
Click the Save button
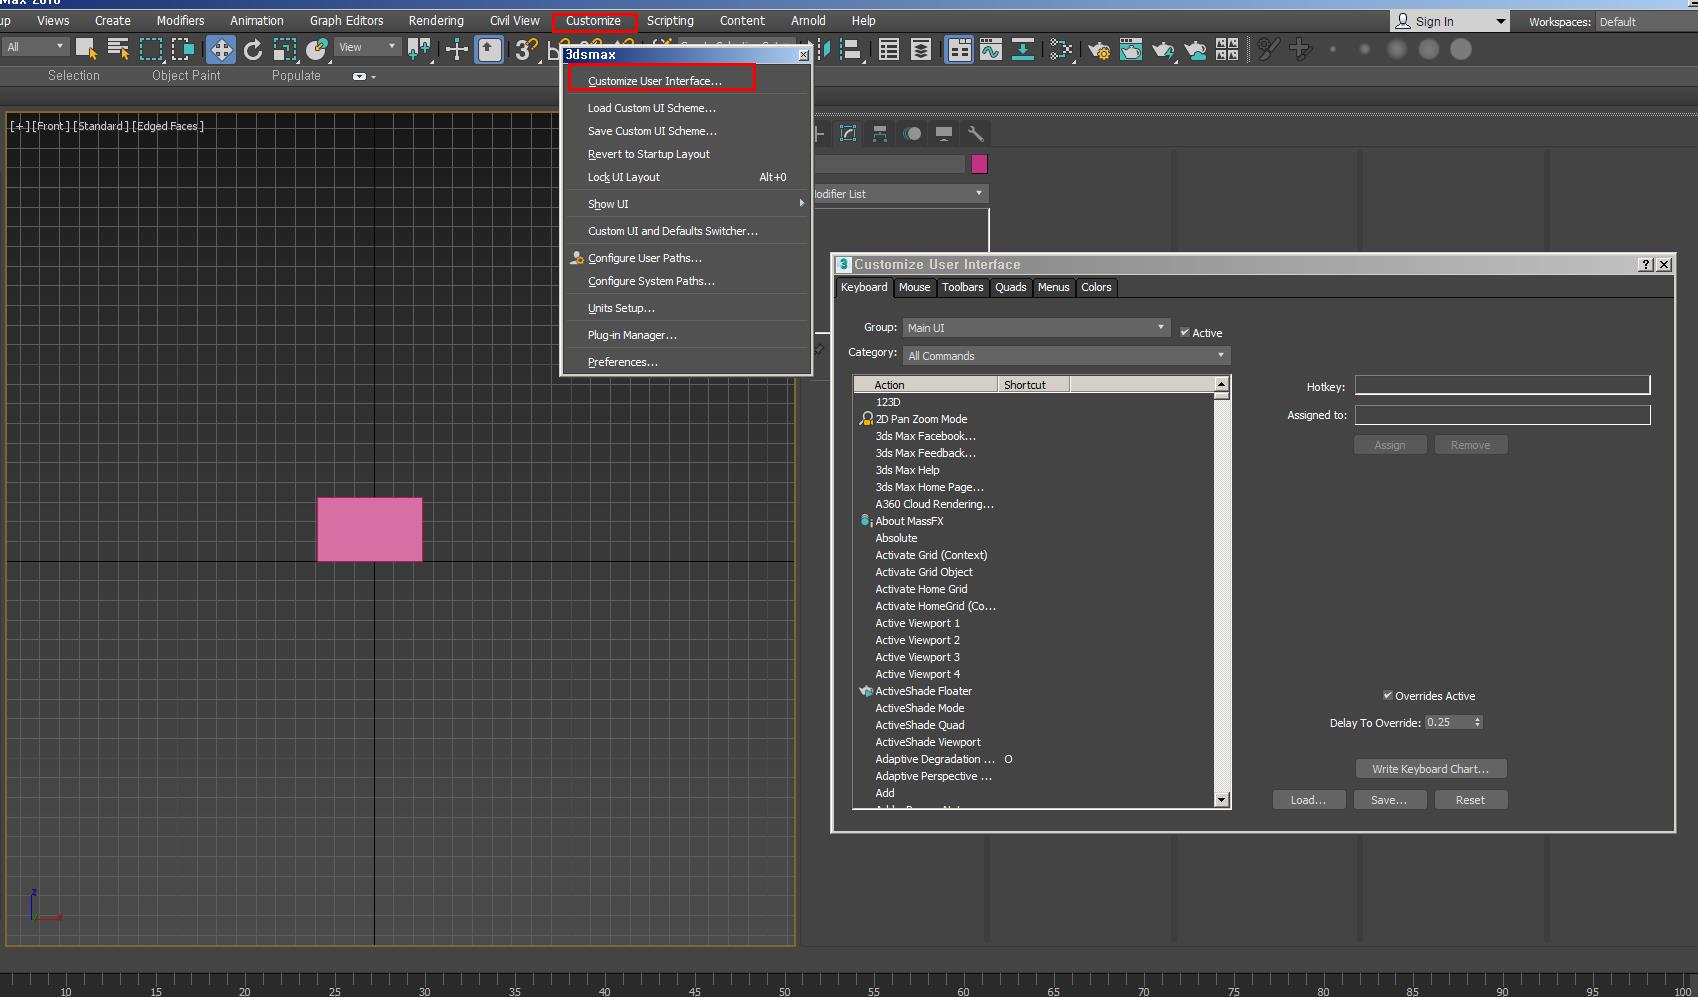[1389, 800]
